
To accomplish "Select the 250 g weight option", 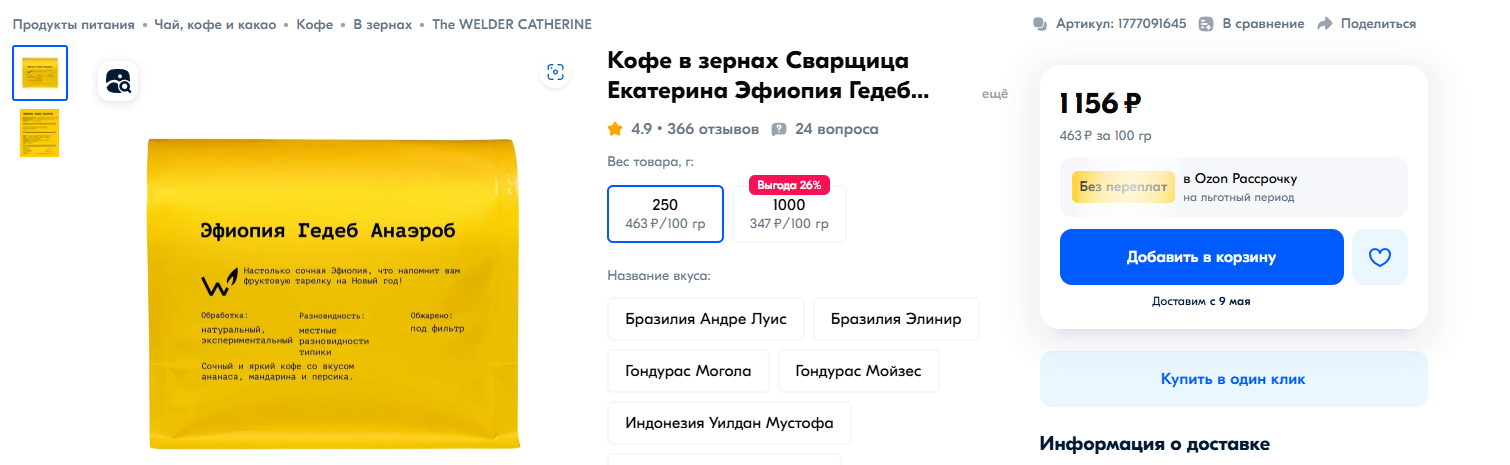I will click(x=665, y=214).
